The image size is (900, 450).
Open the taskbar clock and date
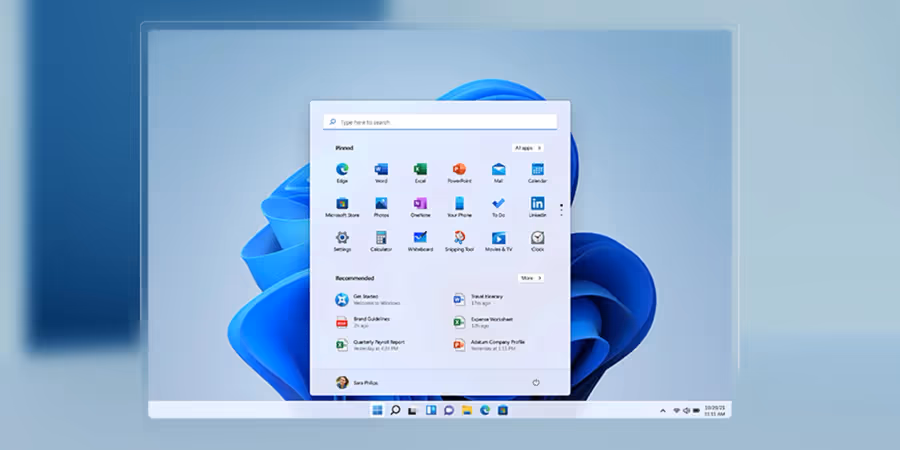click(715, 410)
